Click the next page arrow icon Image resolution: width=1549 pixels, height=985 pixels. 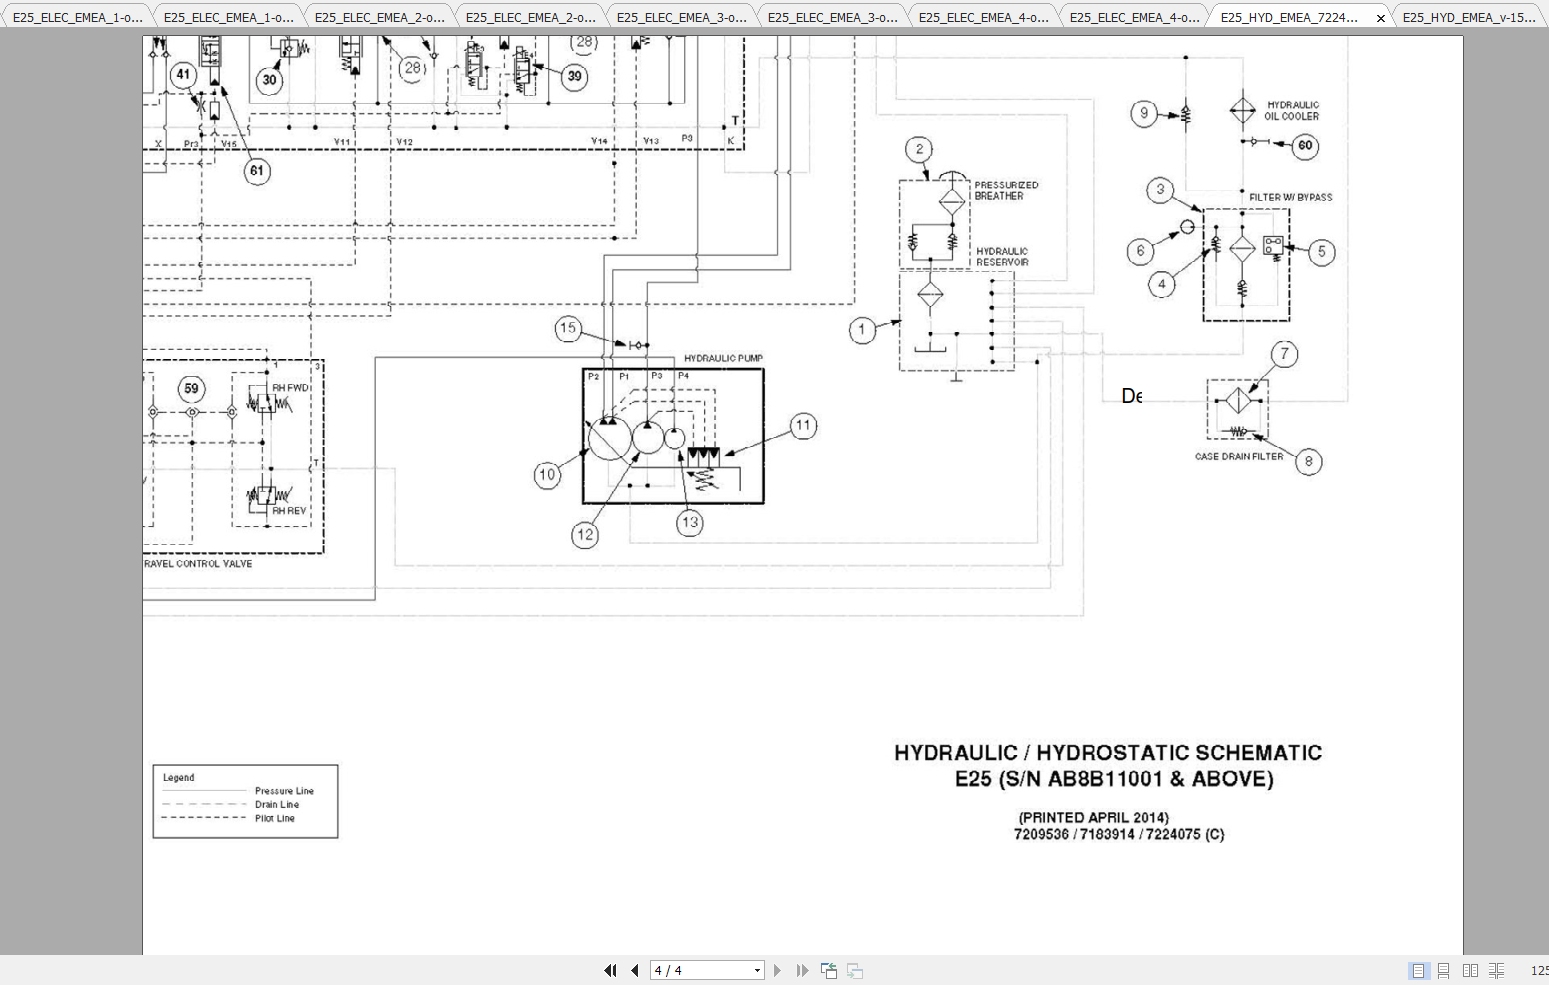point(779,970)
